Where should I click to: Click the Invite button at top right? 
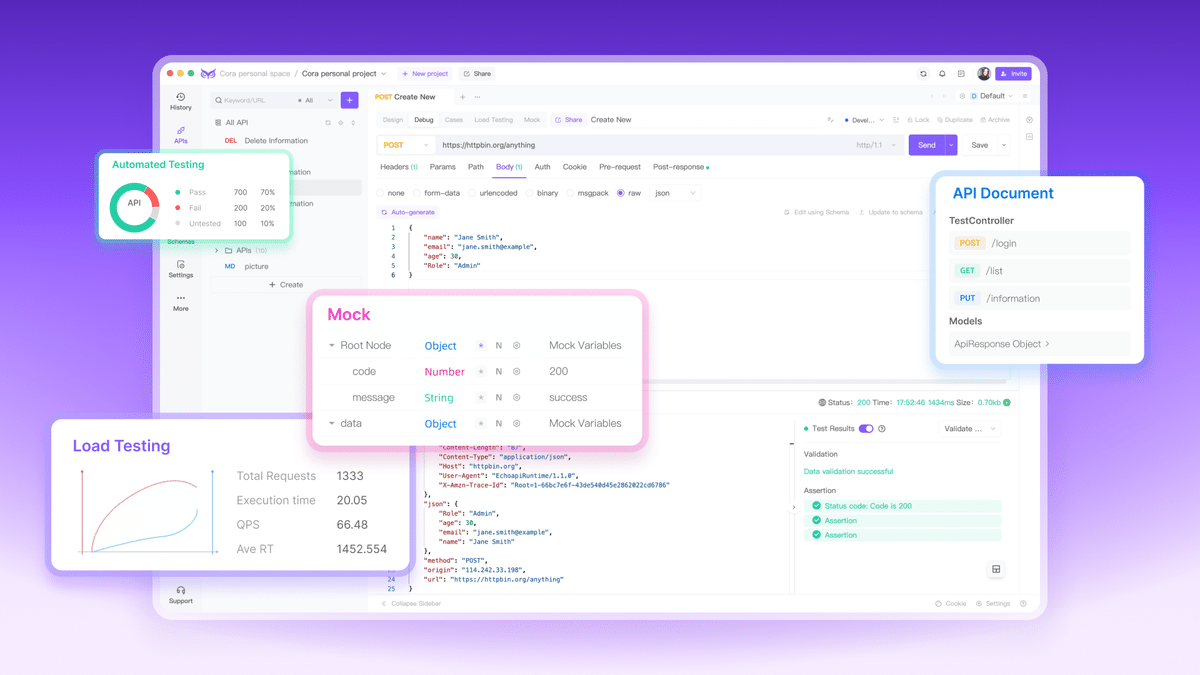point(1013,73)
